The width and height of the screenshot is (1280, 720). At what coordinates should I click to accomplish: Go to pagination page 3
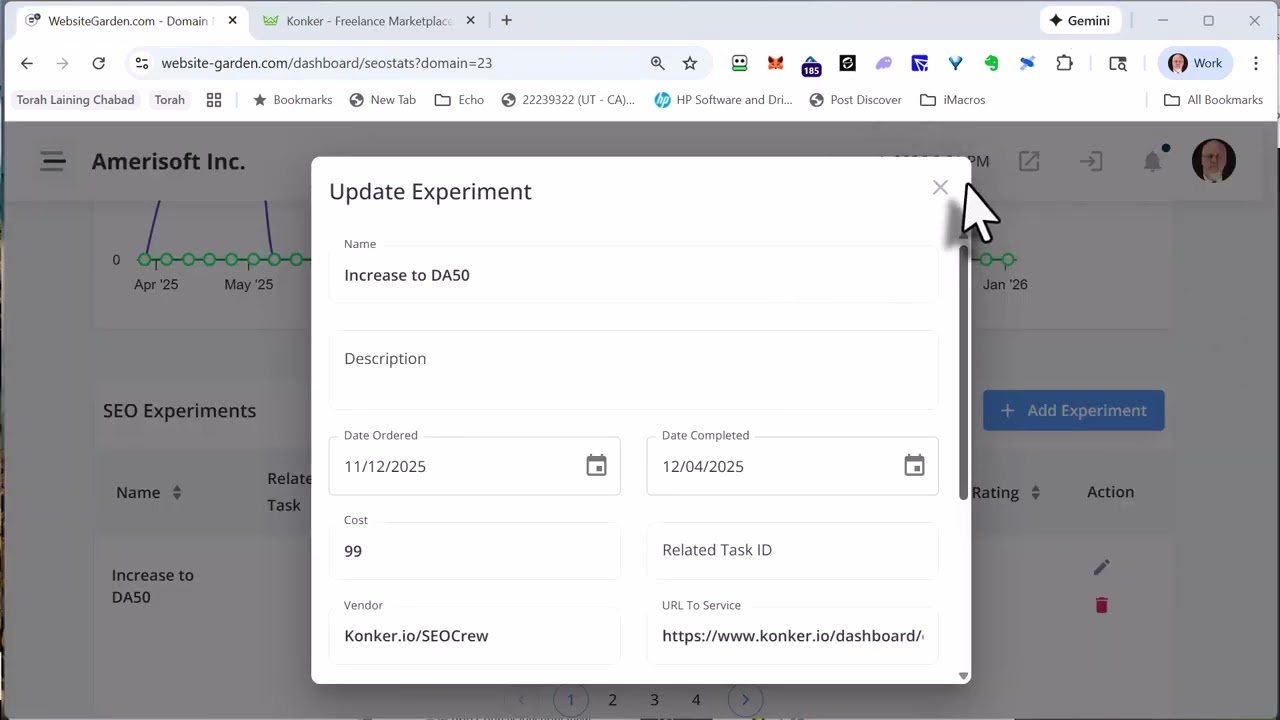tap(654, 700)
